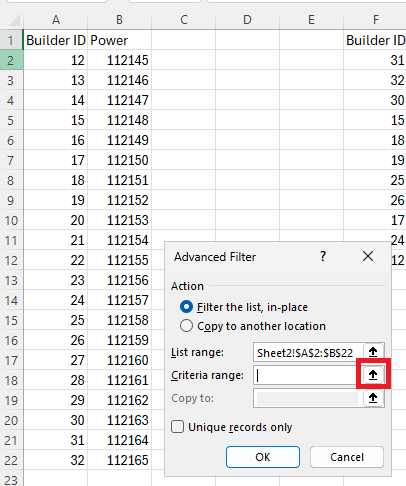Click the Power header cell B1

tap(119, 40)
